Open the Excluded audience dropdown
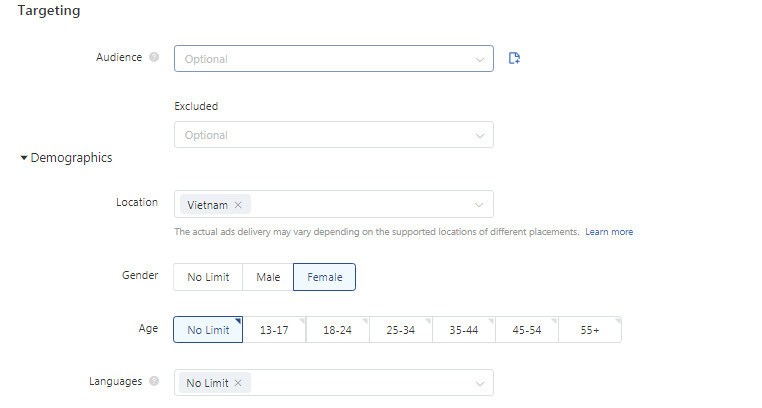The image size is (762, 408). click(x=334, y=135)
